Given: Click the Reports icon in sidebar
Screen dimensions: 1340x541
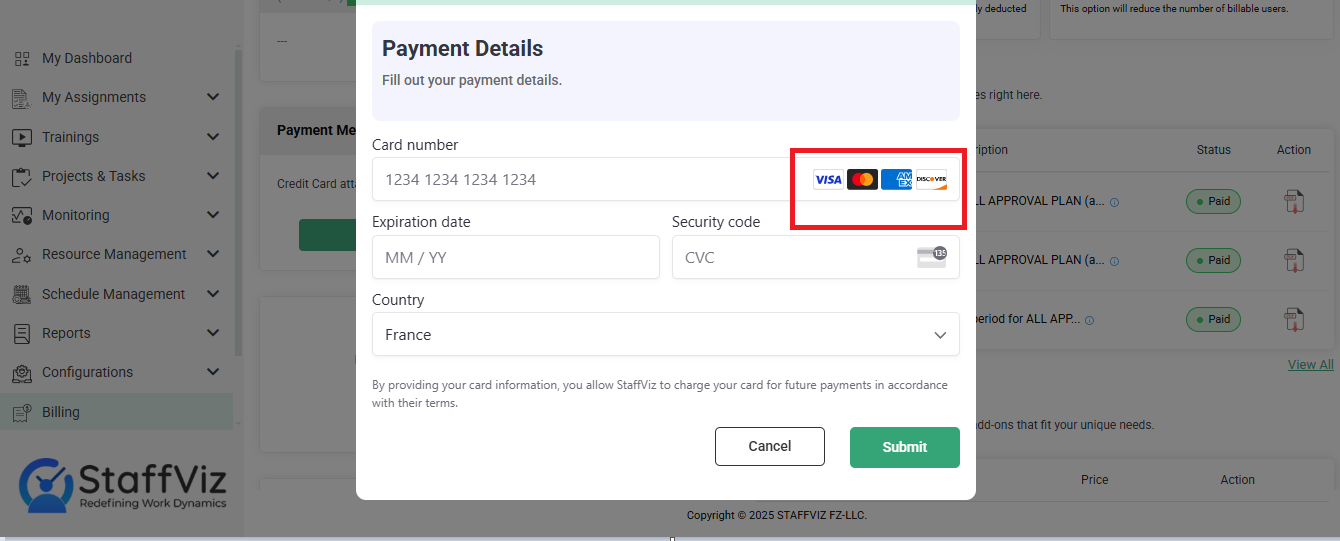Looking at the screenshot, I should pyautogui.click(x=22, y=333).
